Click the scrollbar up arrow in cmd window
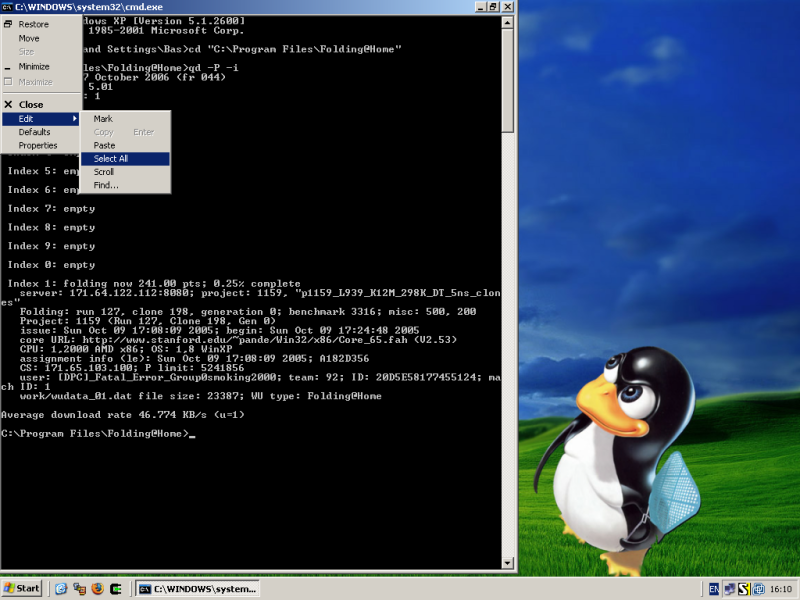This screenshot has height=600, width=800. coord(507,22)
